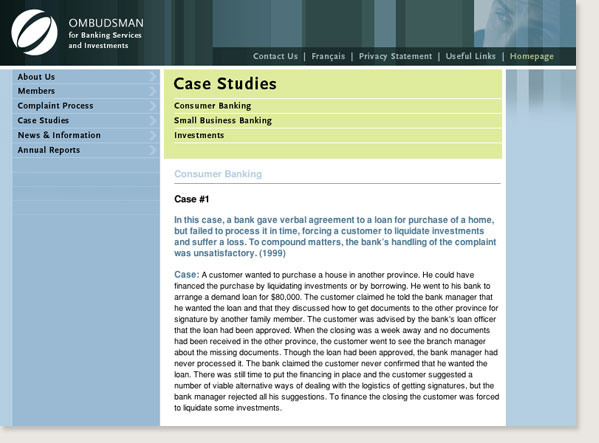Select Case Studies in the left navigation

(x=43, y=120)
